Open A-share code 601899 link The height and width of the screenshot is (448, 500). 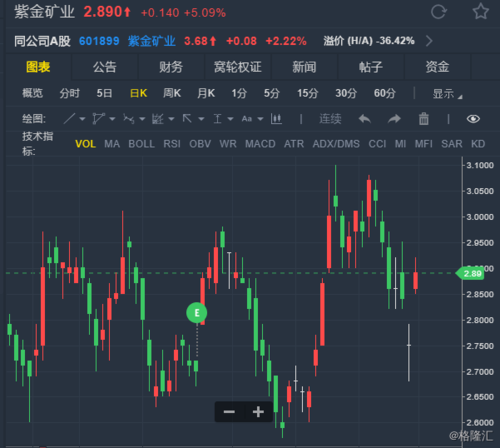click(x=99, y=41)
